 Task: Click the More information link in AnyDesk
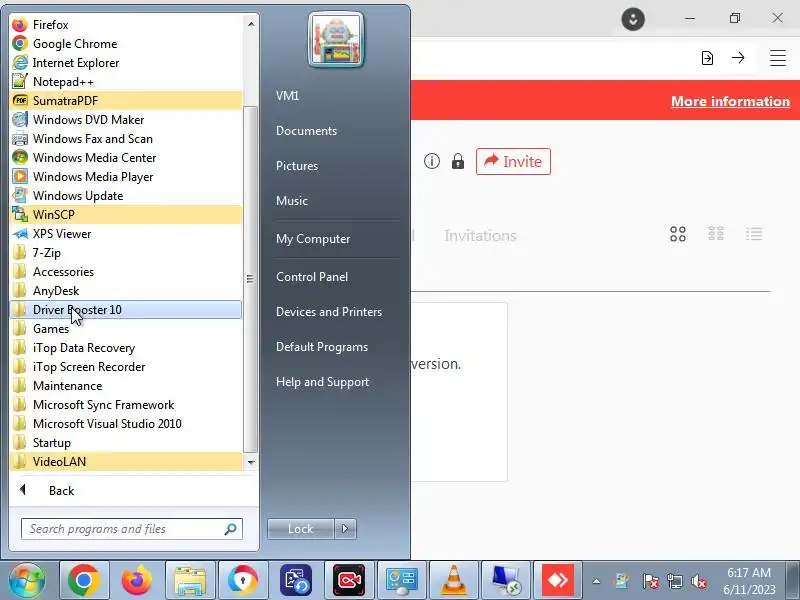click(x=730, y=101)
